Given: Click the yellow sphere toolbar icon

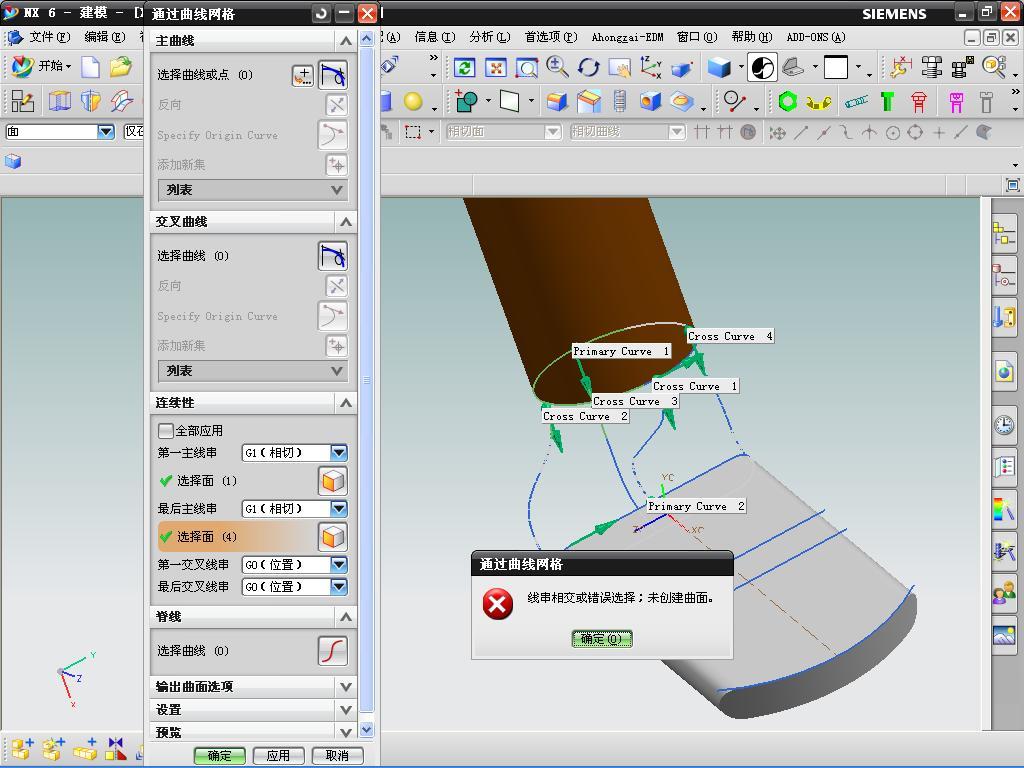Looking at the screenshot, I should click(413, 101).
